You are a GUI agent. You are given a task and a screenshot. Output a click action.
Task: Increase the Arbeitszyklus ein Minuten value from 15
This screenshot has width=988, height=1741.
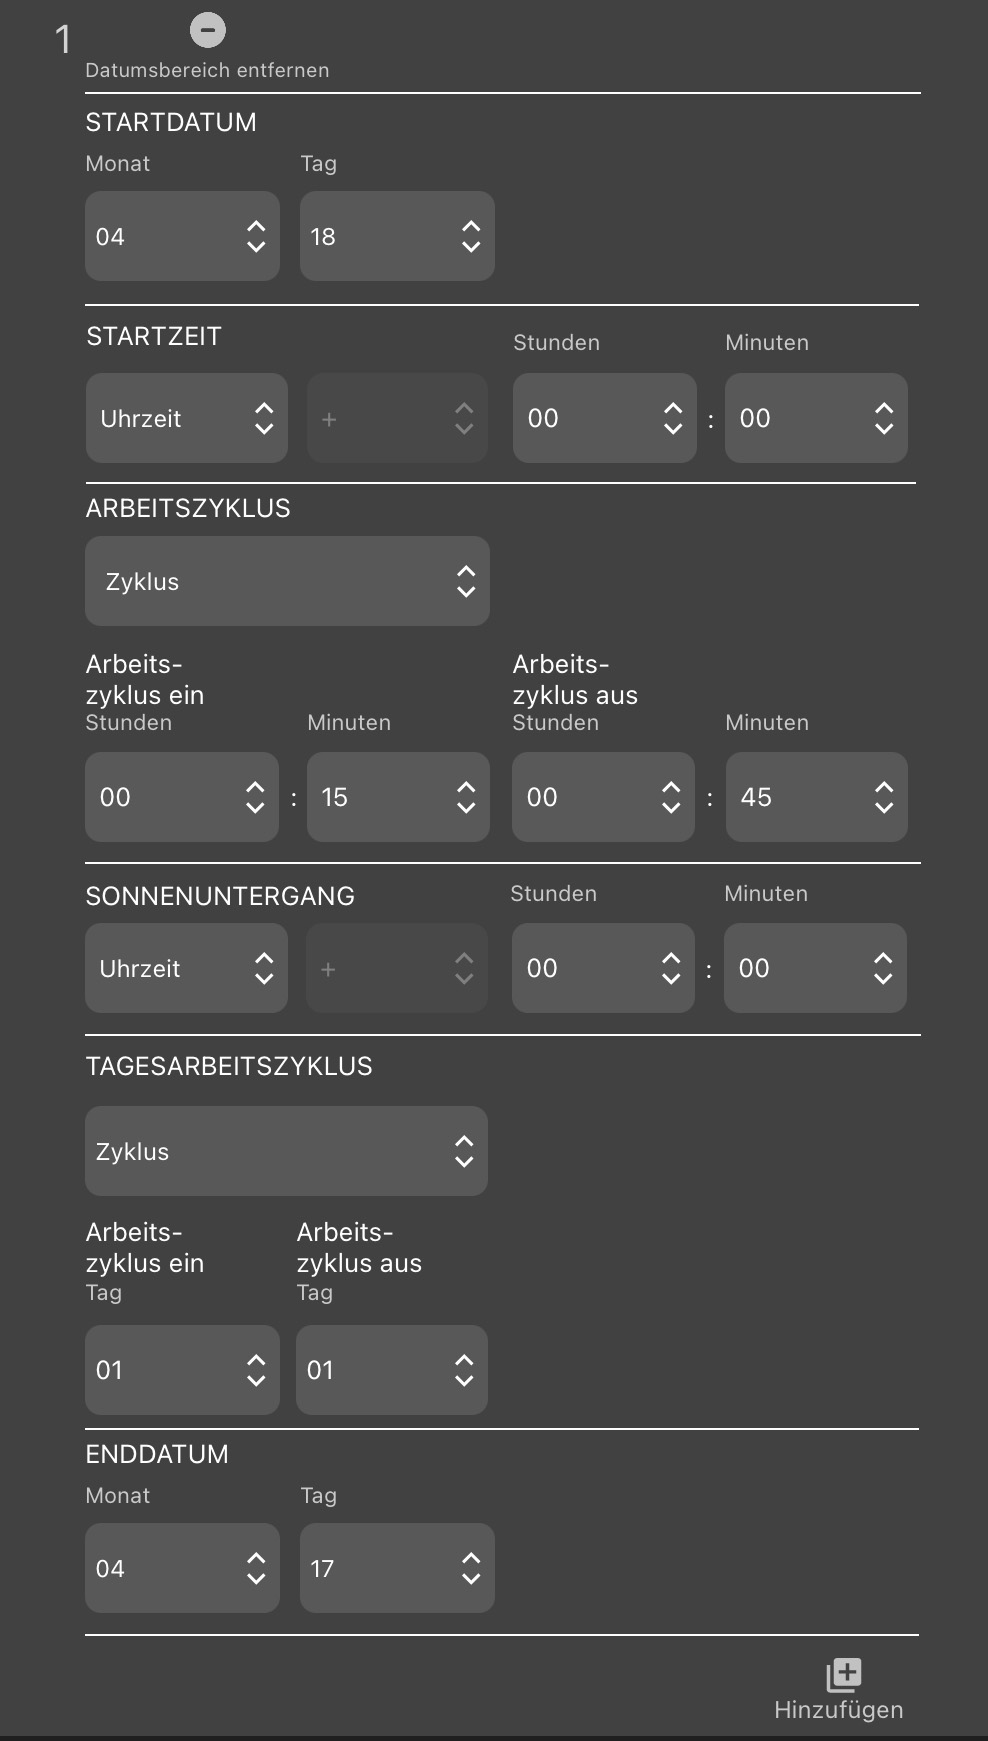pos(466,787)
